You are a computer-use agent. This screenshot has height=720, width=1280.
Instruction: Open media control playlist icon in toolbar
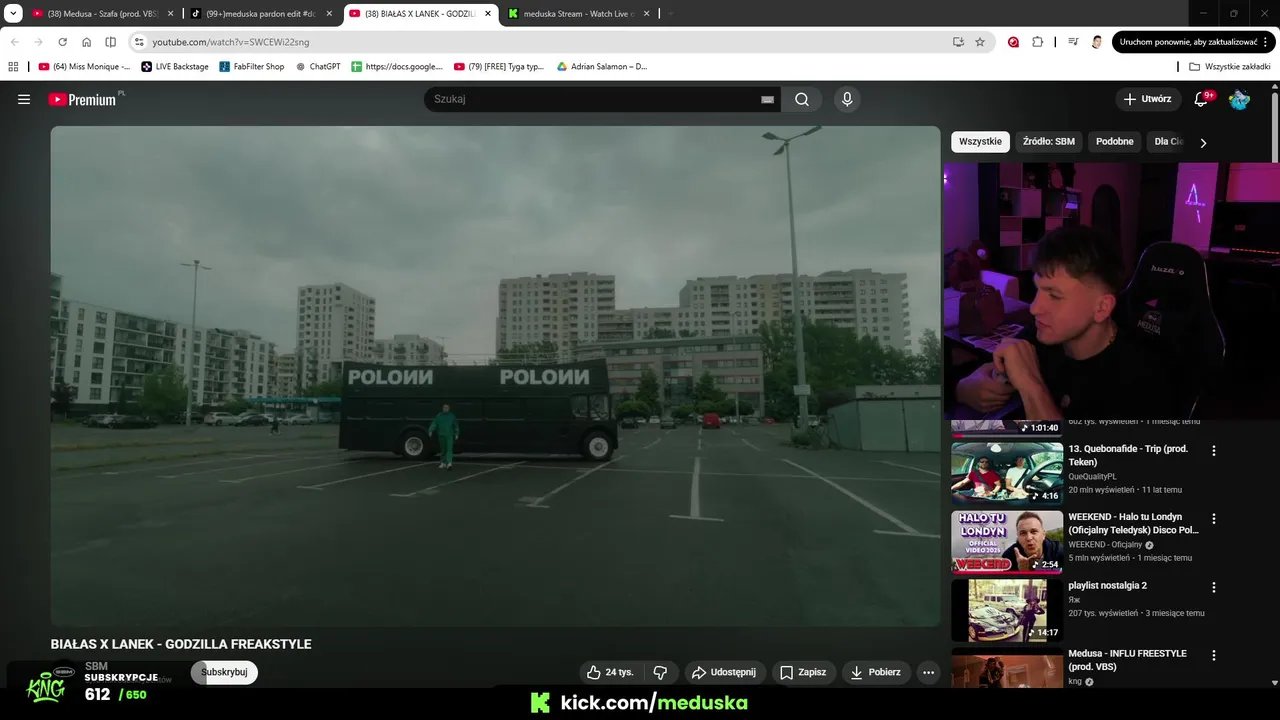(x=1073, y=42)
